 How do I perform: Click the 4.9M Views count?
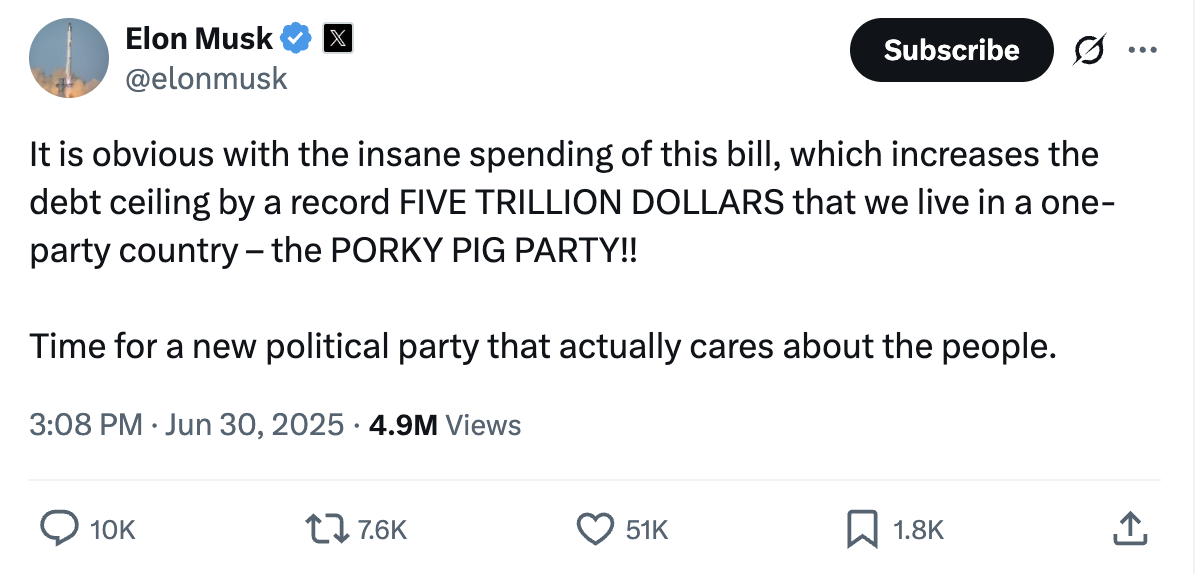445,425
